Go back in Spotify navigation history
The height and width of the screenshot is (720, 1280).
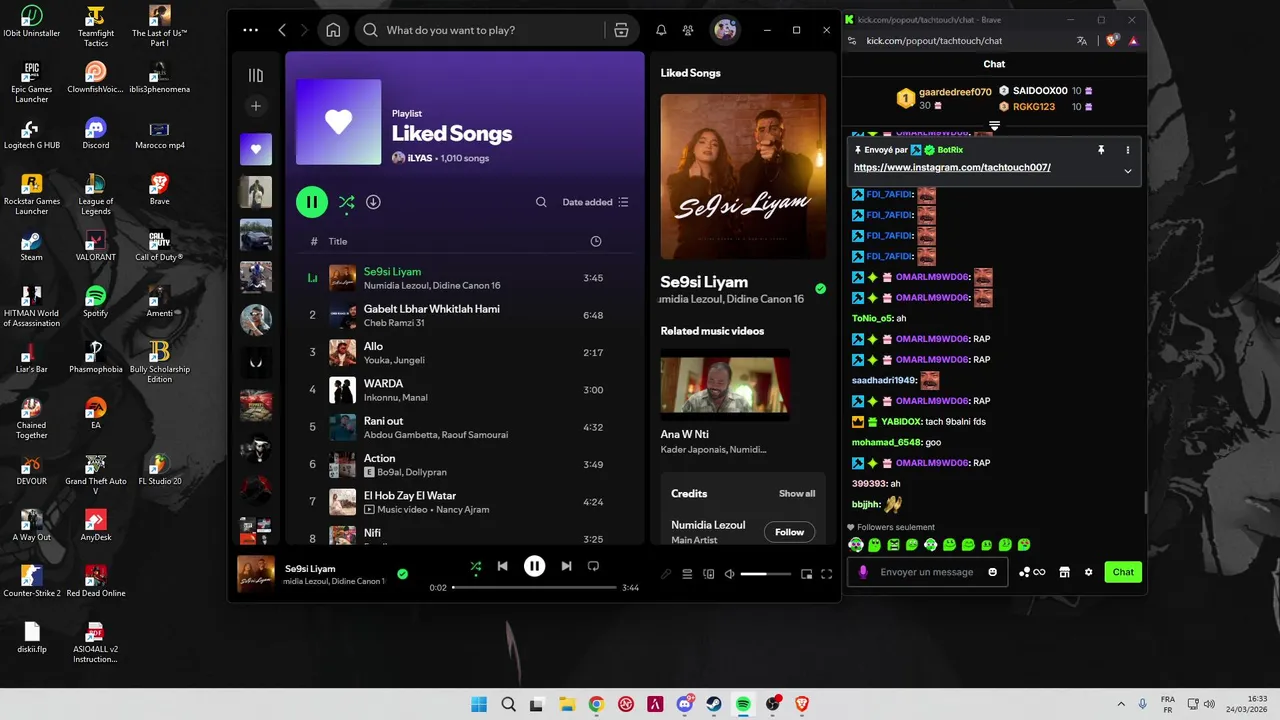click(x=282, y=30)
